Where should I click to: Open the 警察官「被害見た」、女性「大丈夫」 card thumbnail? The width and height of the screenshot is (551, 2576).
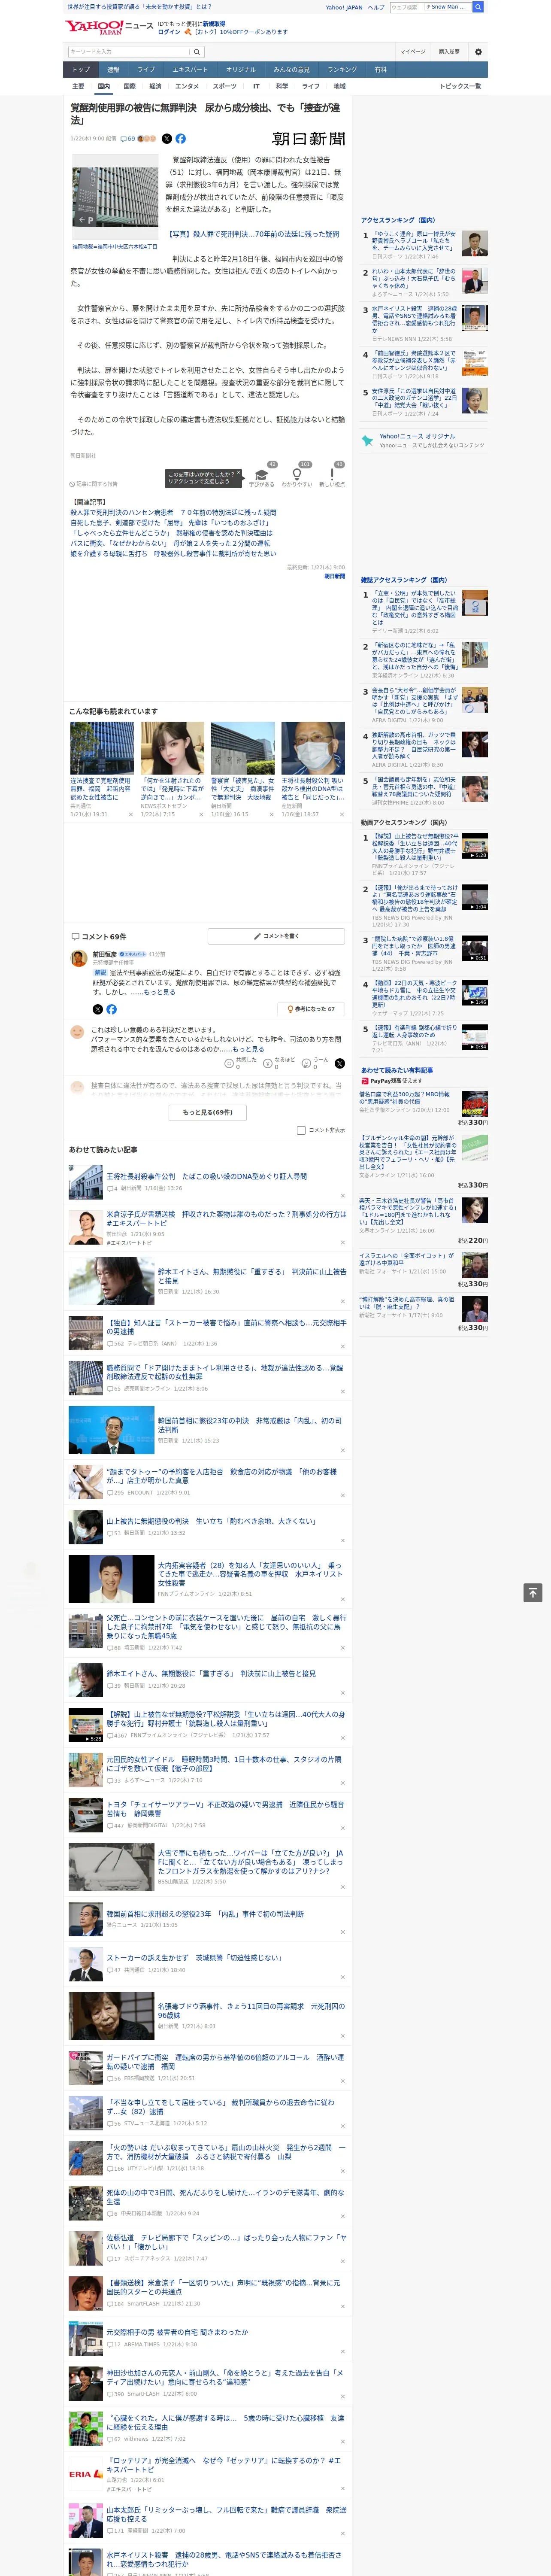[x=242, y=748]
